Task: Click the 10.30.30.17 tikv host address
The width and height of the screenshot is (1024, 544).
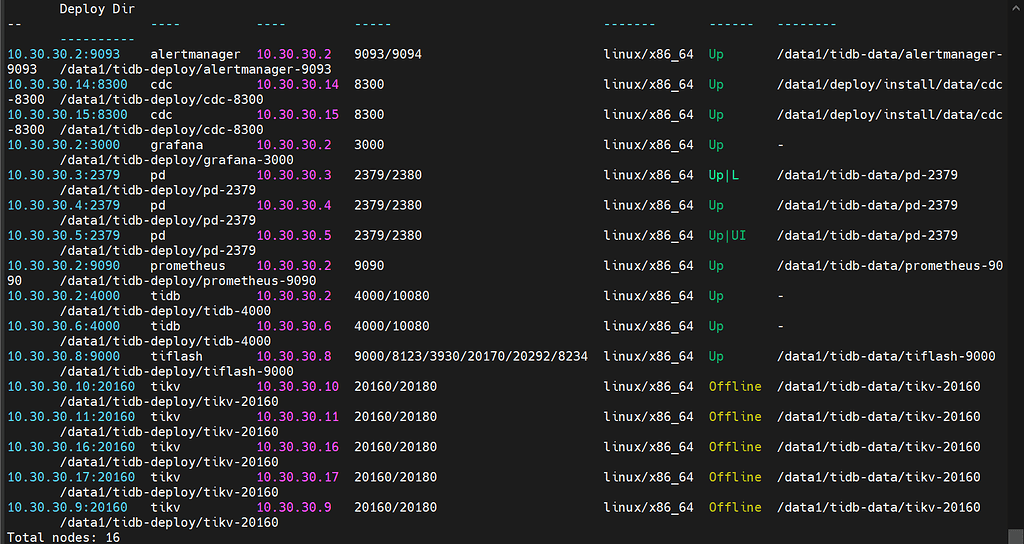Action: [x=298, y=477]
